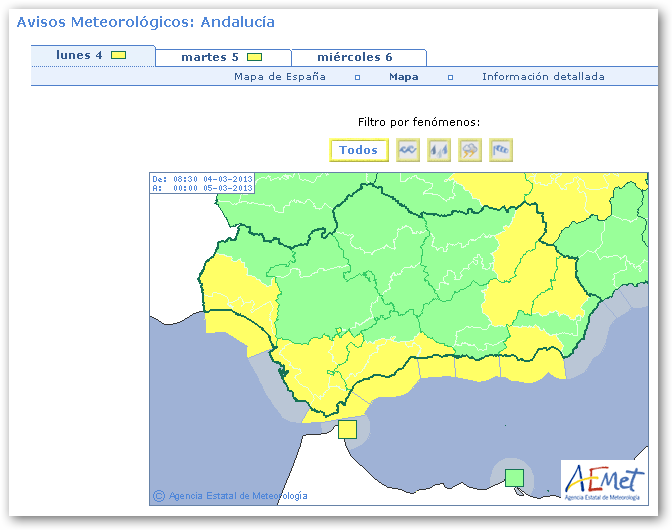Select the Mapa view link
Viewport: 672px width, 530px height.
tap(403, 77)
